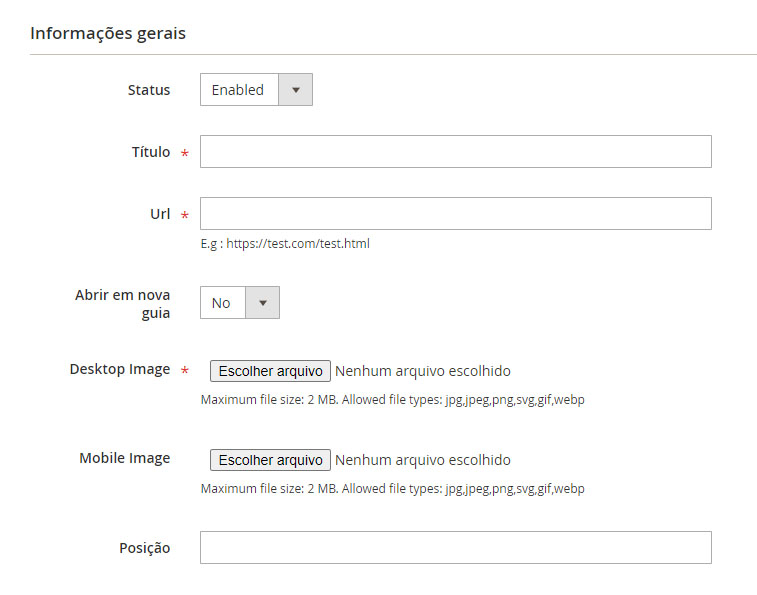757x595 pixels.
Task: Click the Status field label
Action: click(149, 90)
